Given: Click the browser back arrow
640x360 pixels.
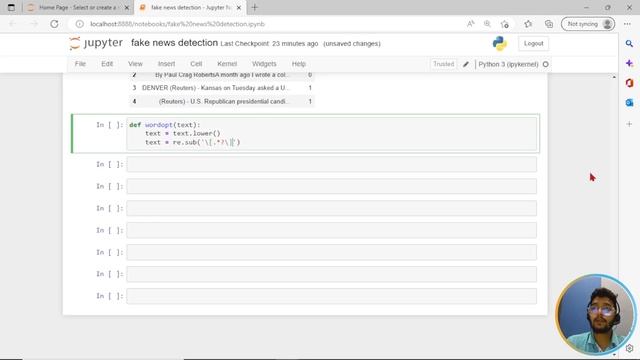Looking at the screenshot, I should (x=12, y=24).
